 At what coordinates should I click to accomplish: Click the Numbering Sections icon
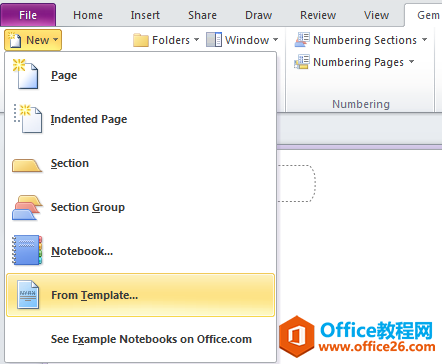tap(302, 40)
